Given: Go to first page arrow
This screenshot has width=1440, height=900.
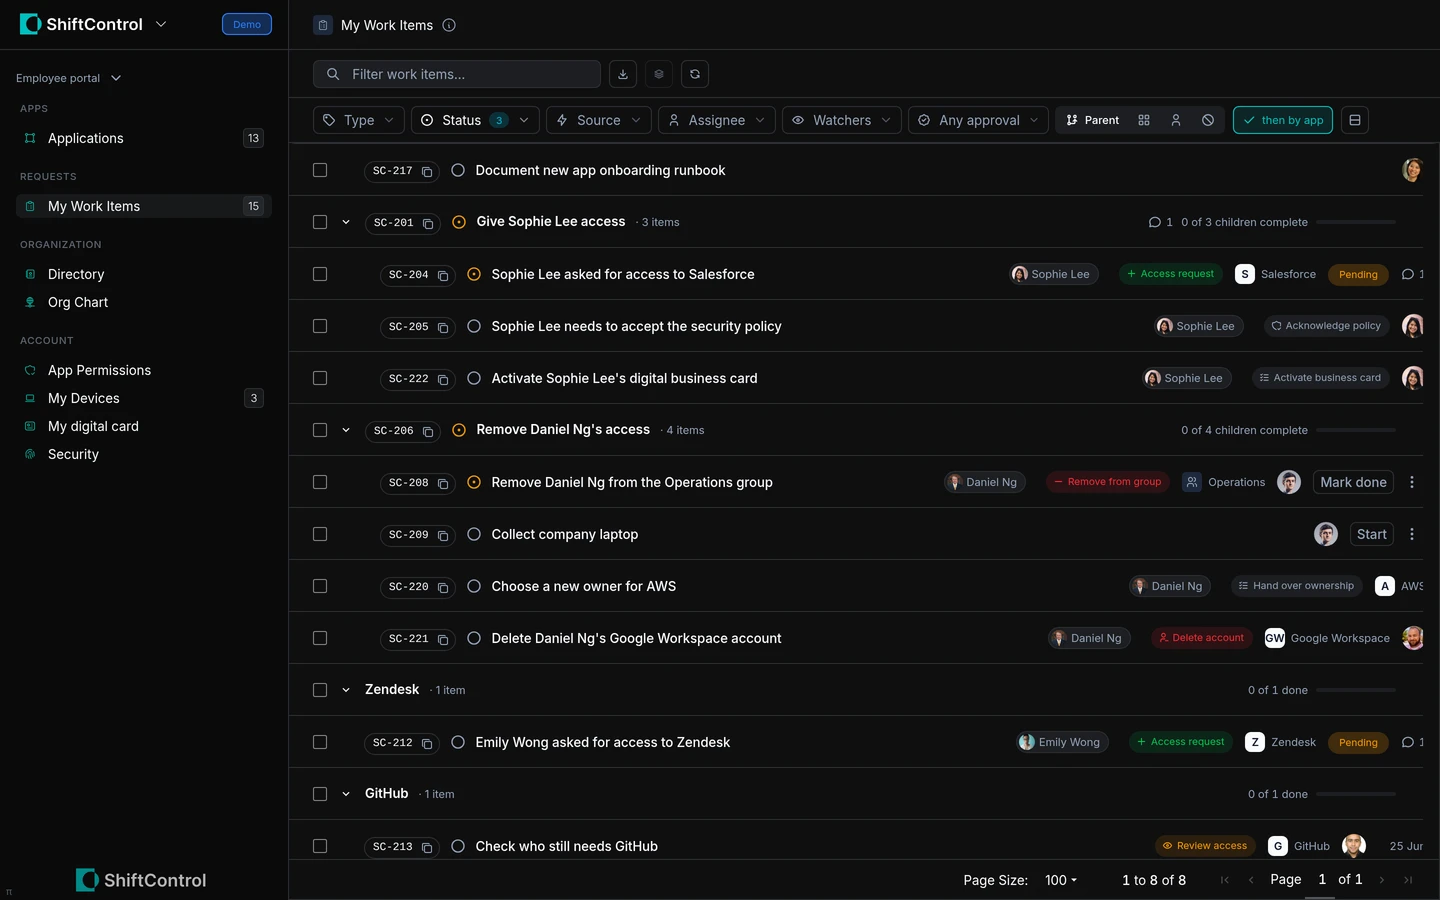Looking at the screenshot, I should [x=1225, y=880].
